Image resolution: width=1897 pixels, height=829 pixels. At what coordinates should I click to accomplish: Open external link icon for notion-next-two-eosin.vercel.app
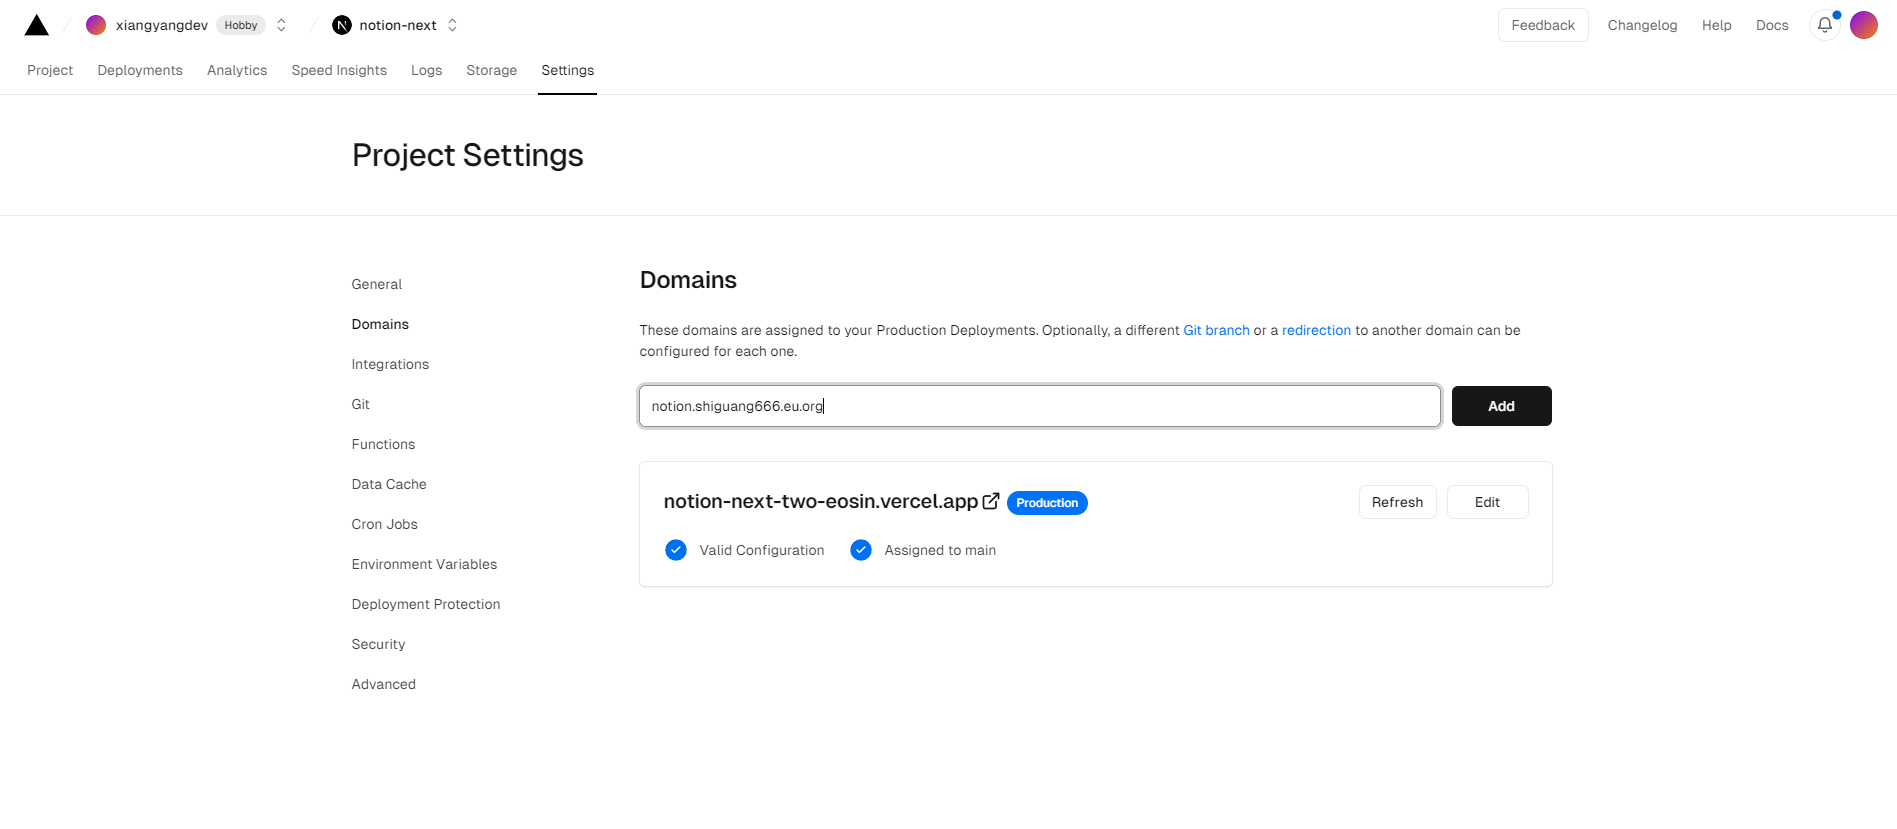click(x=991, y=501)
